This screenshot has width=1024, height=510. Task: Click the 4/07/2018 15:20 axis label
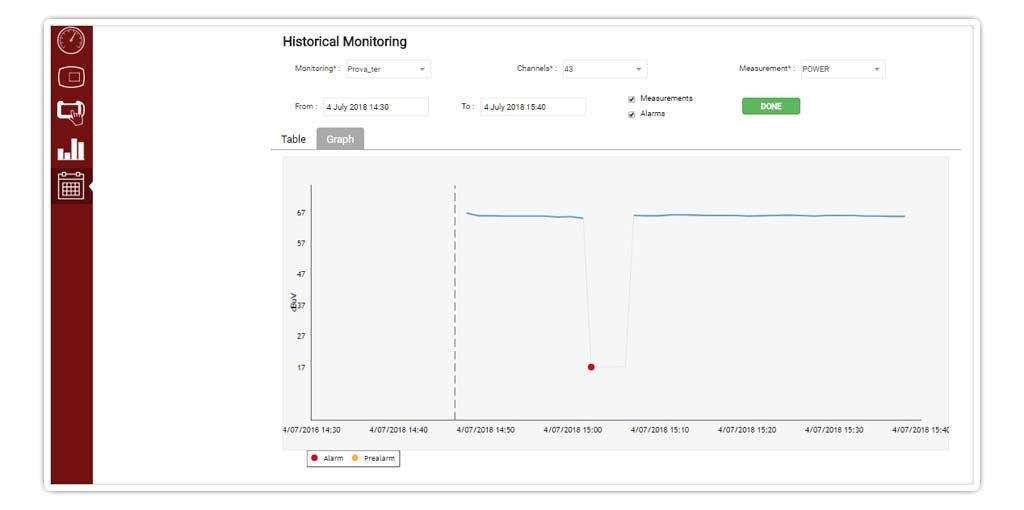747,430
